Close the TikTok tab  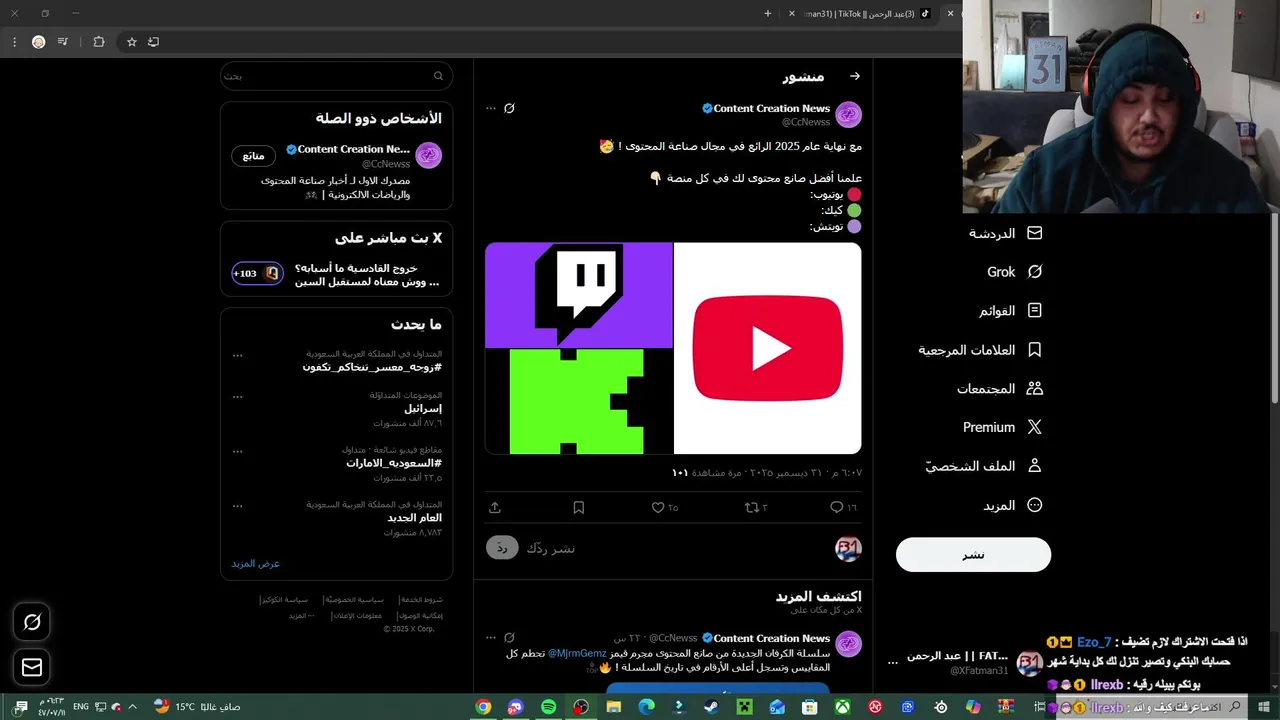click(792, 14)
